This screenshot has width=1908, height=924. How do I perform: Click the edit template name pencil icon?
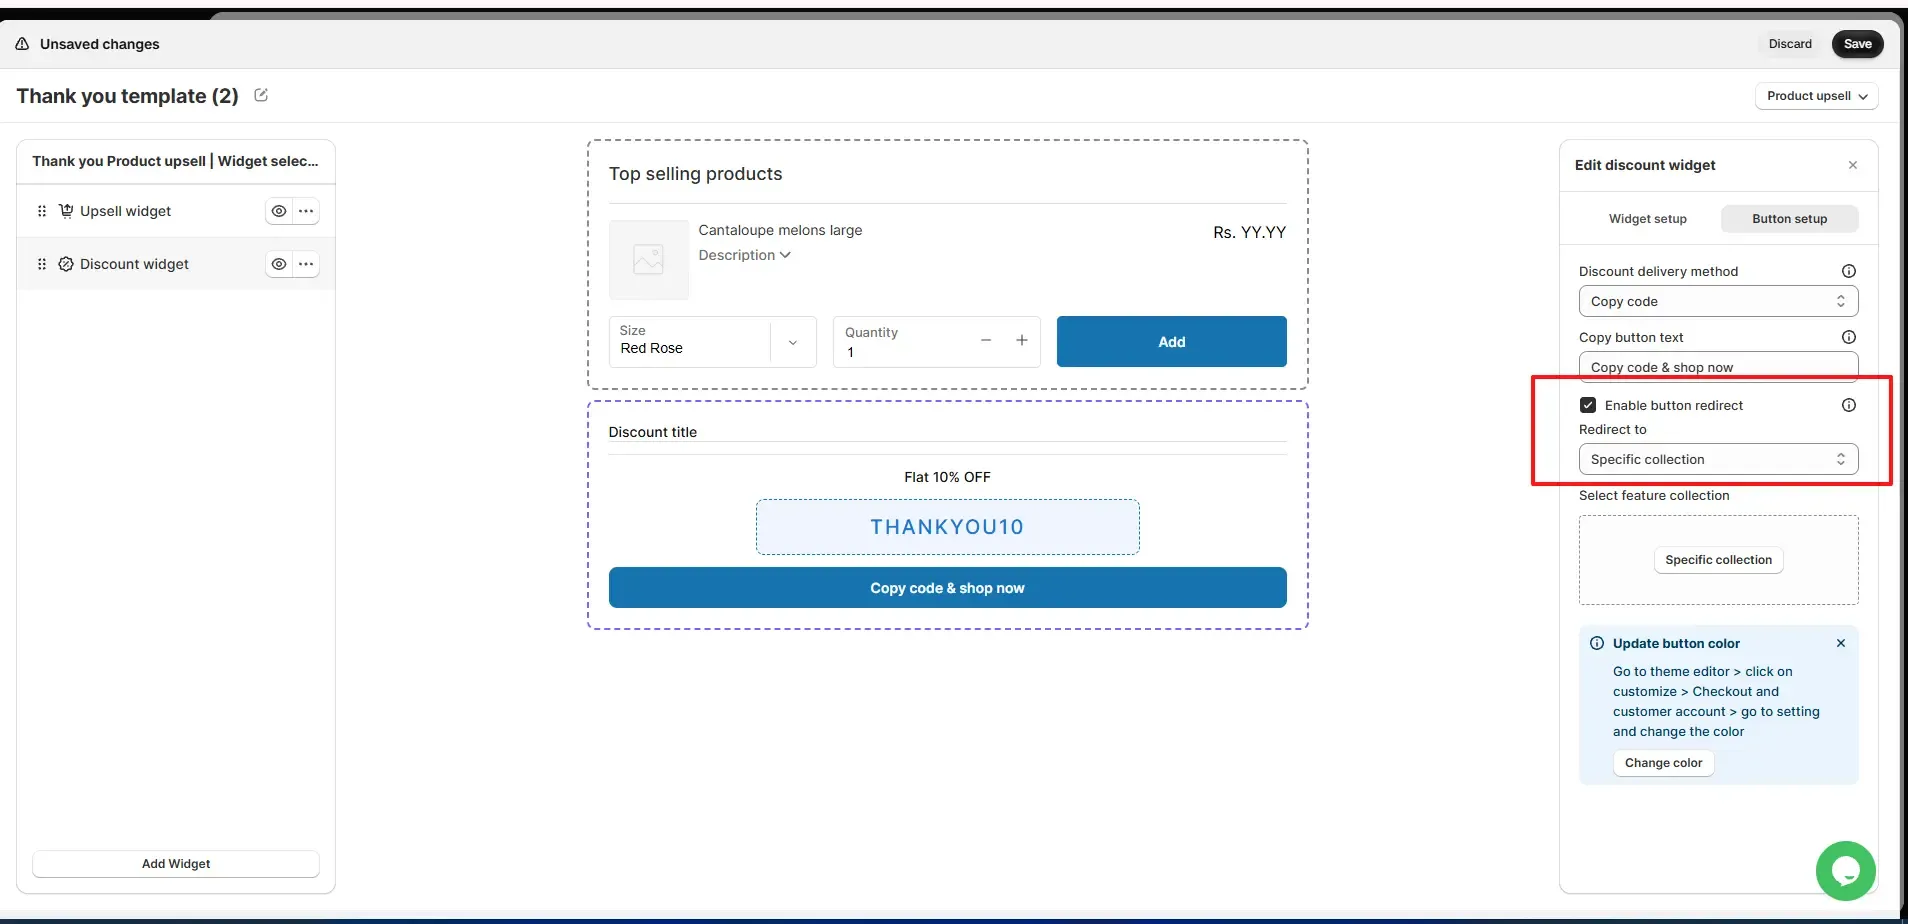(x=261, y=95)
